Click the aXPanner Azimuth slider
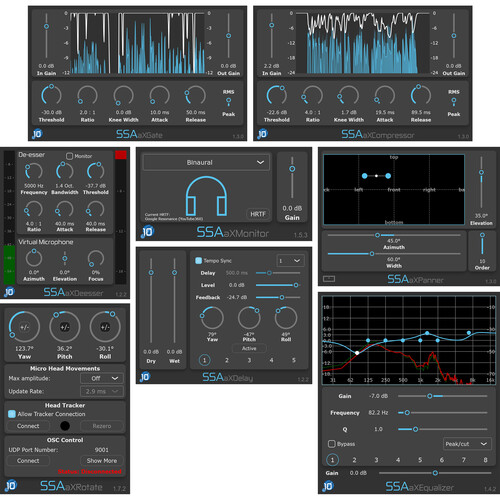500x500 pixels. [394, 235]
